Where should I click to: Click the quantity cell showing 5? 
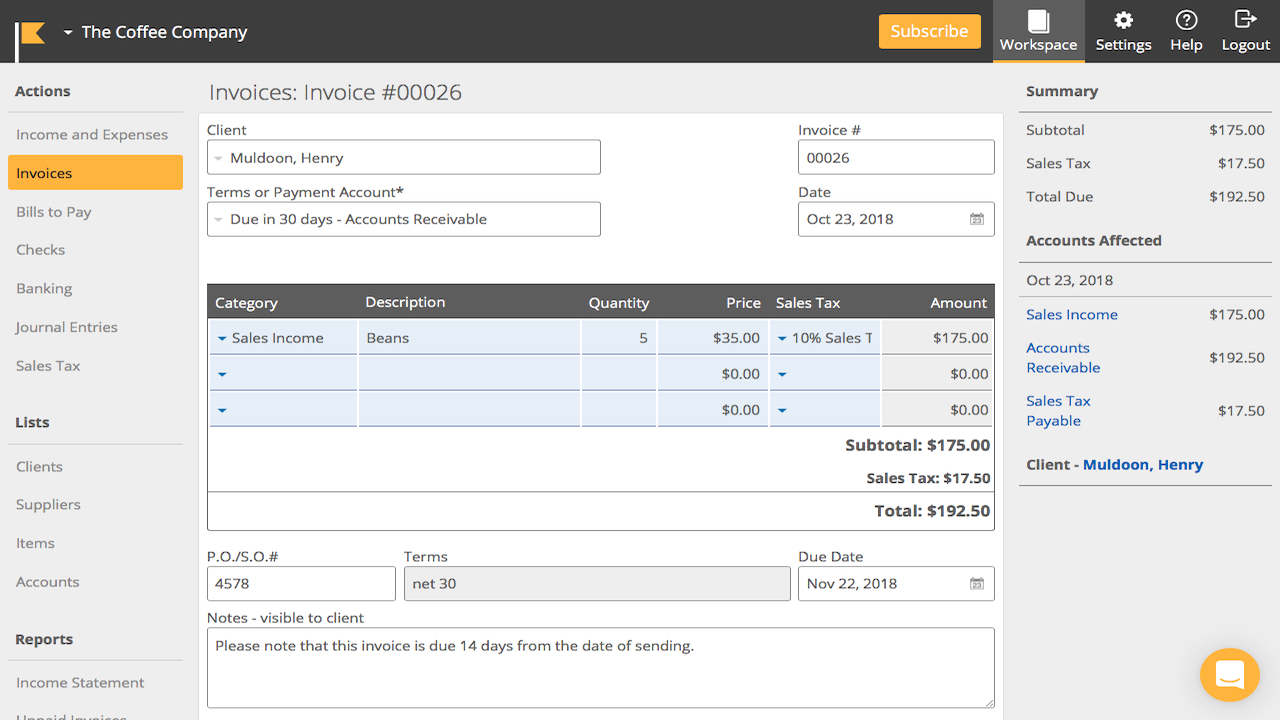coord(619,338)
